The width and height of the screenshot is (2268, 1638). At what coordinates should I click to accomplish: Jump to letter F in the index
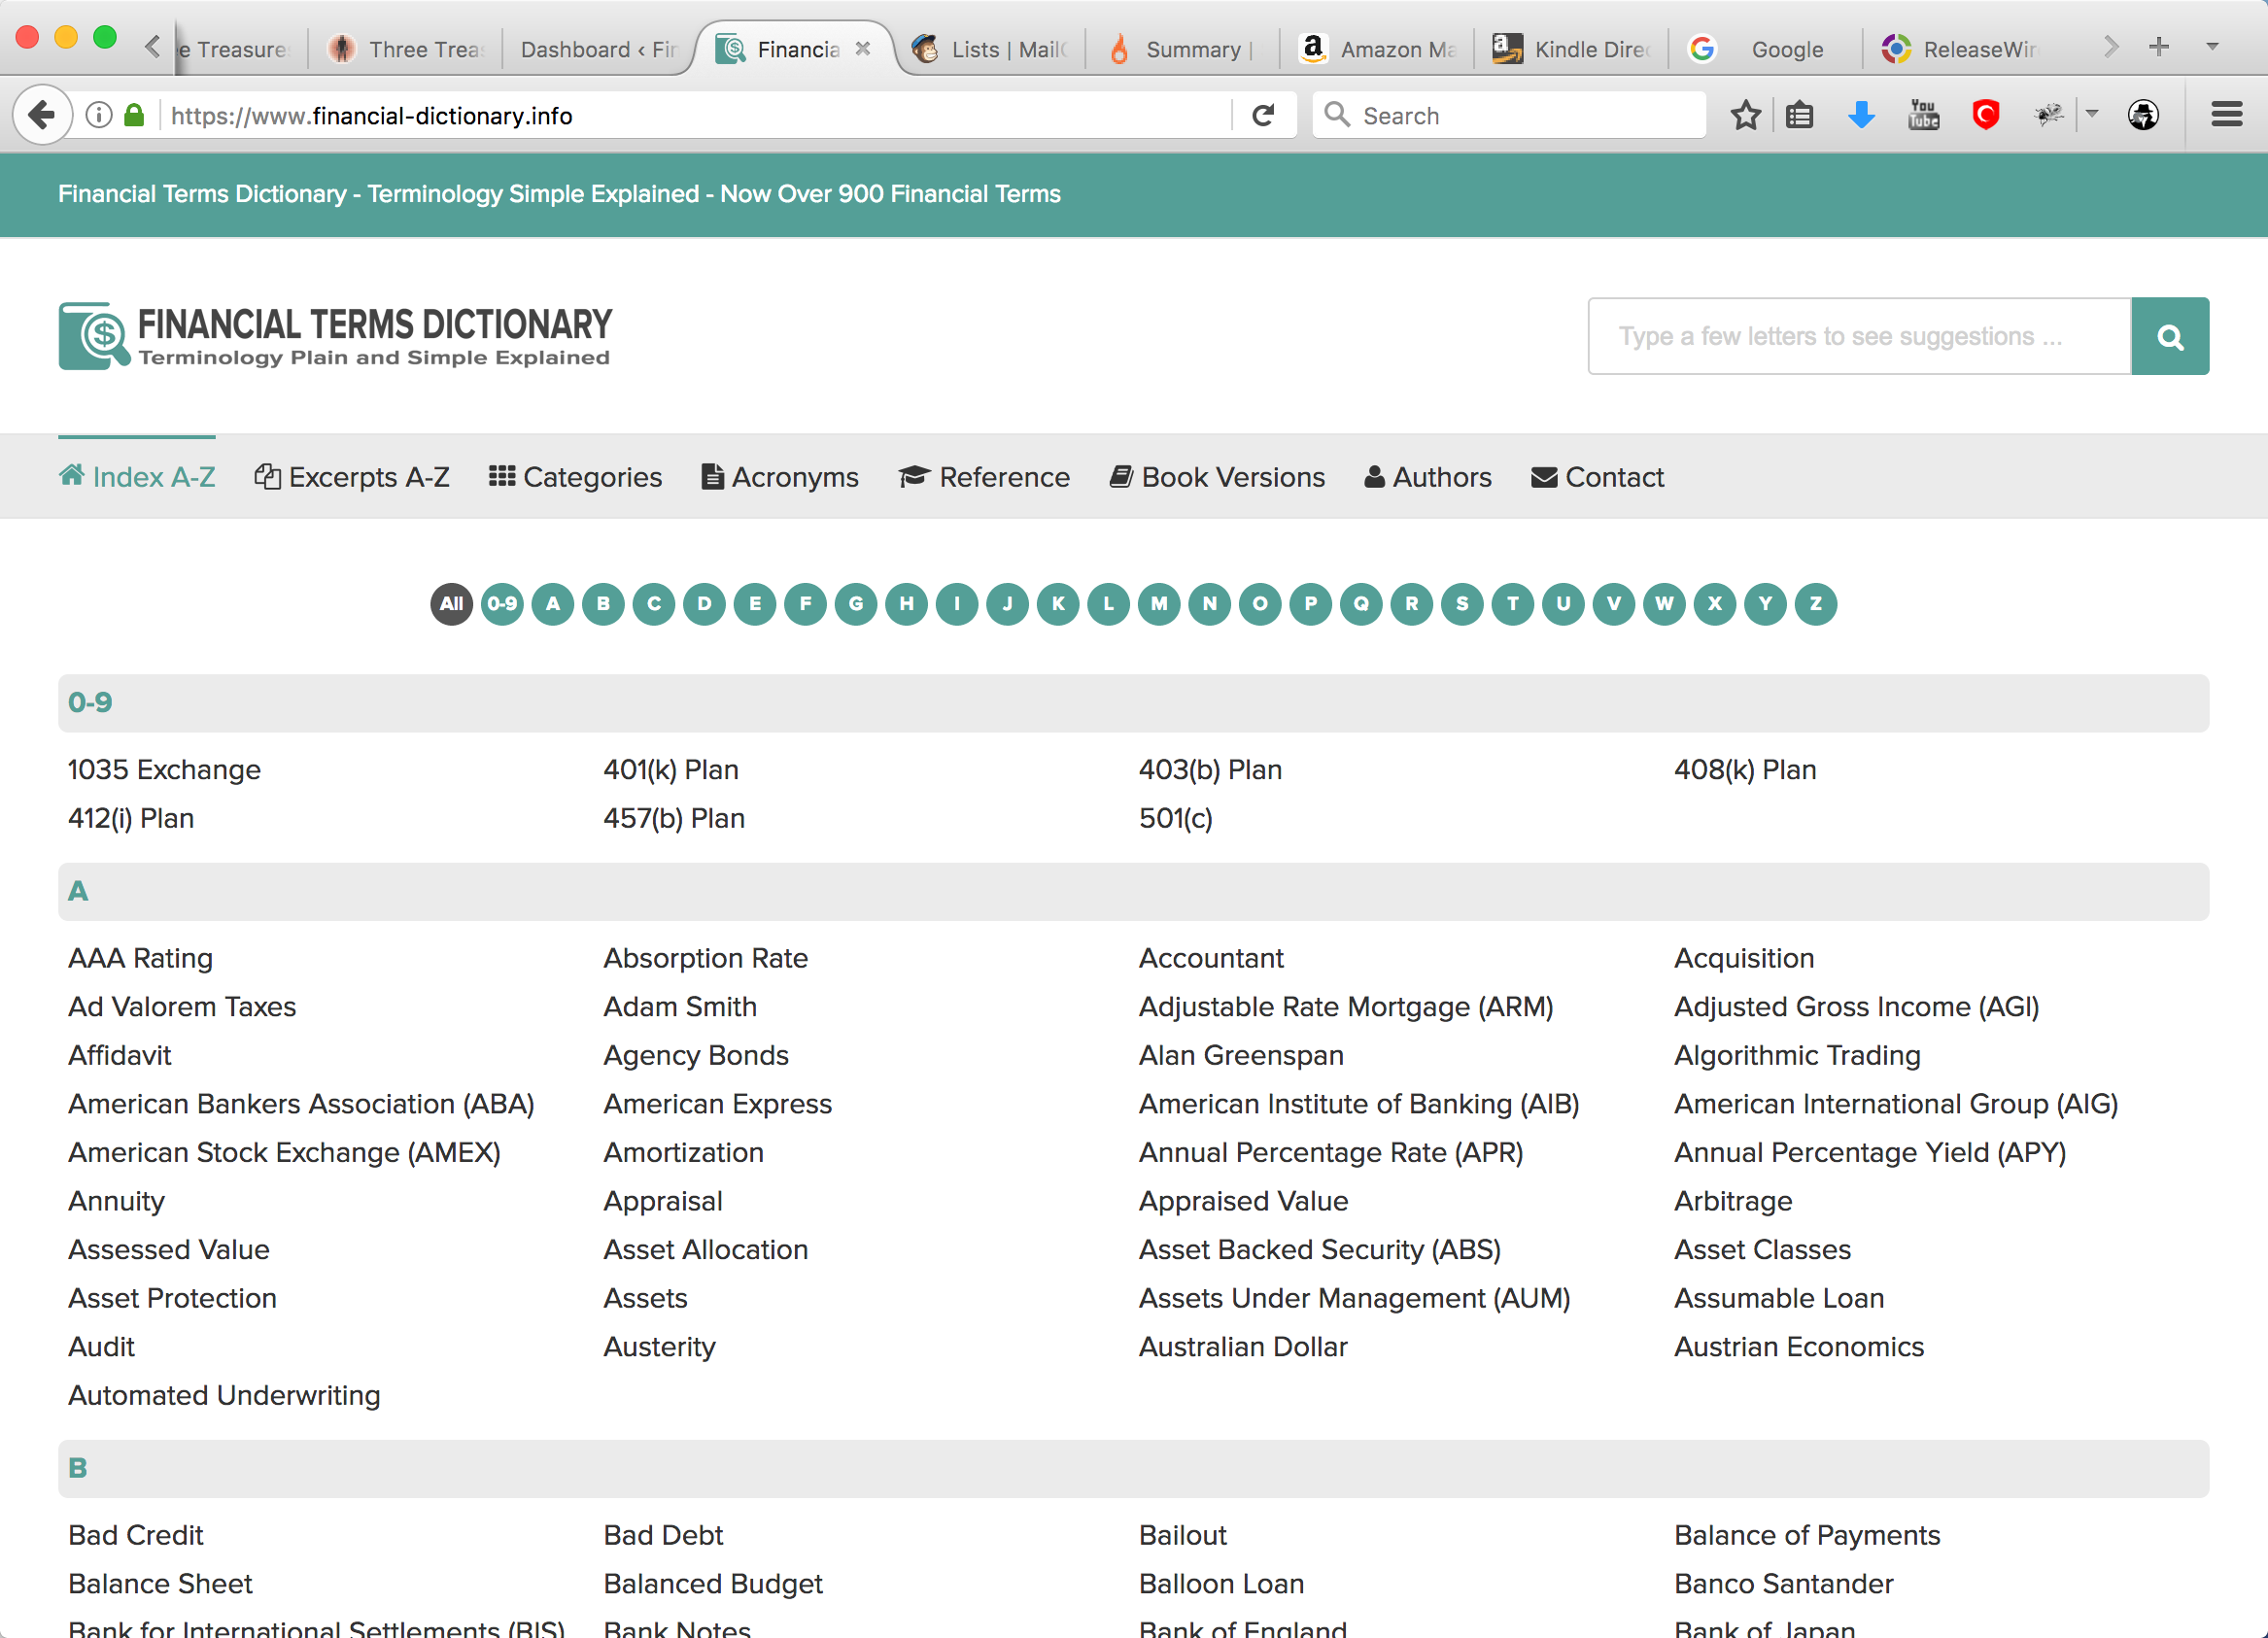pyautogui.click(x=805, y=604)
